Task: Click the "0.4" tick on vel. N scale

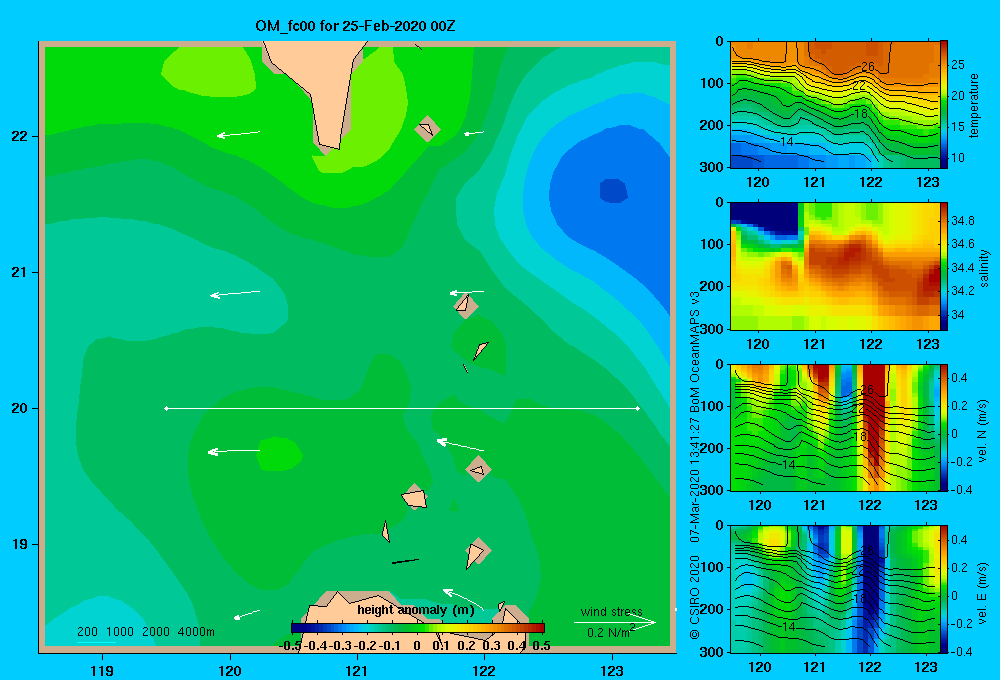Action: coord(959,378)
